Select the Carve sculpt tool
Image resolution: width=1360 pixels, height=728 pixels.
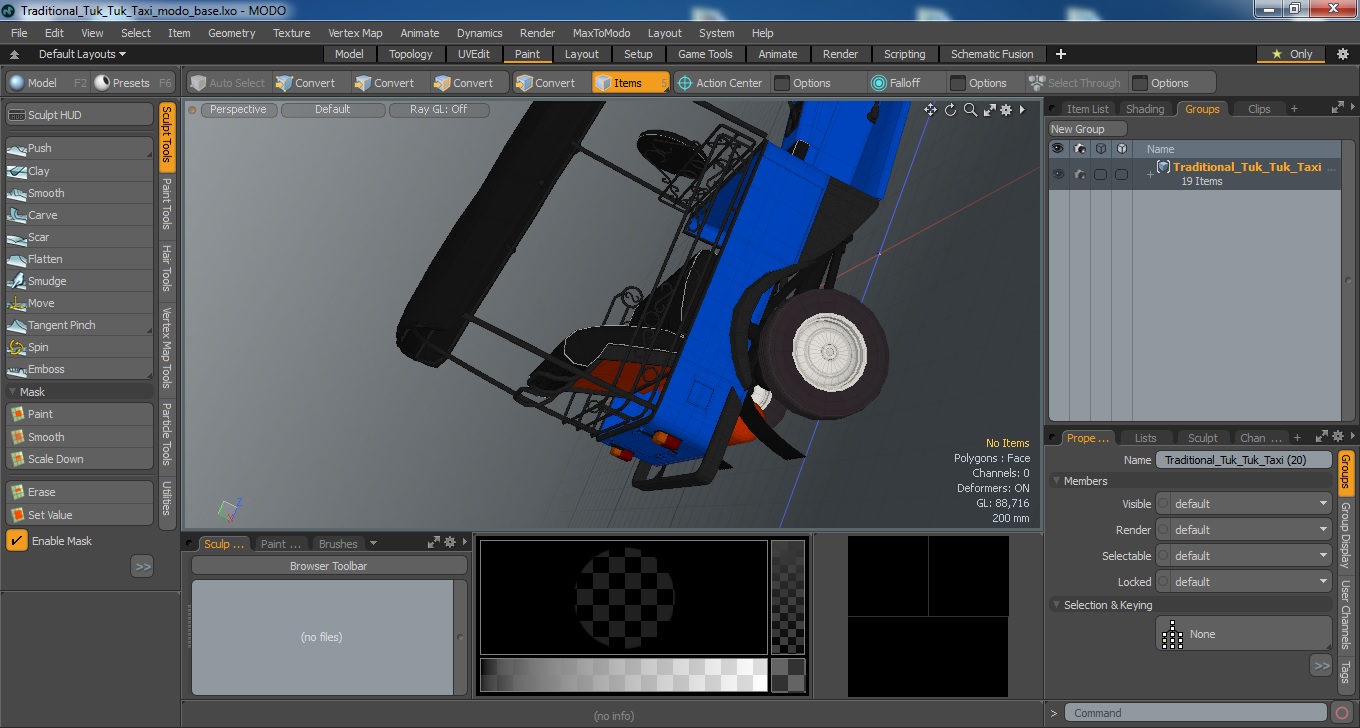[80, 215]
